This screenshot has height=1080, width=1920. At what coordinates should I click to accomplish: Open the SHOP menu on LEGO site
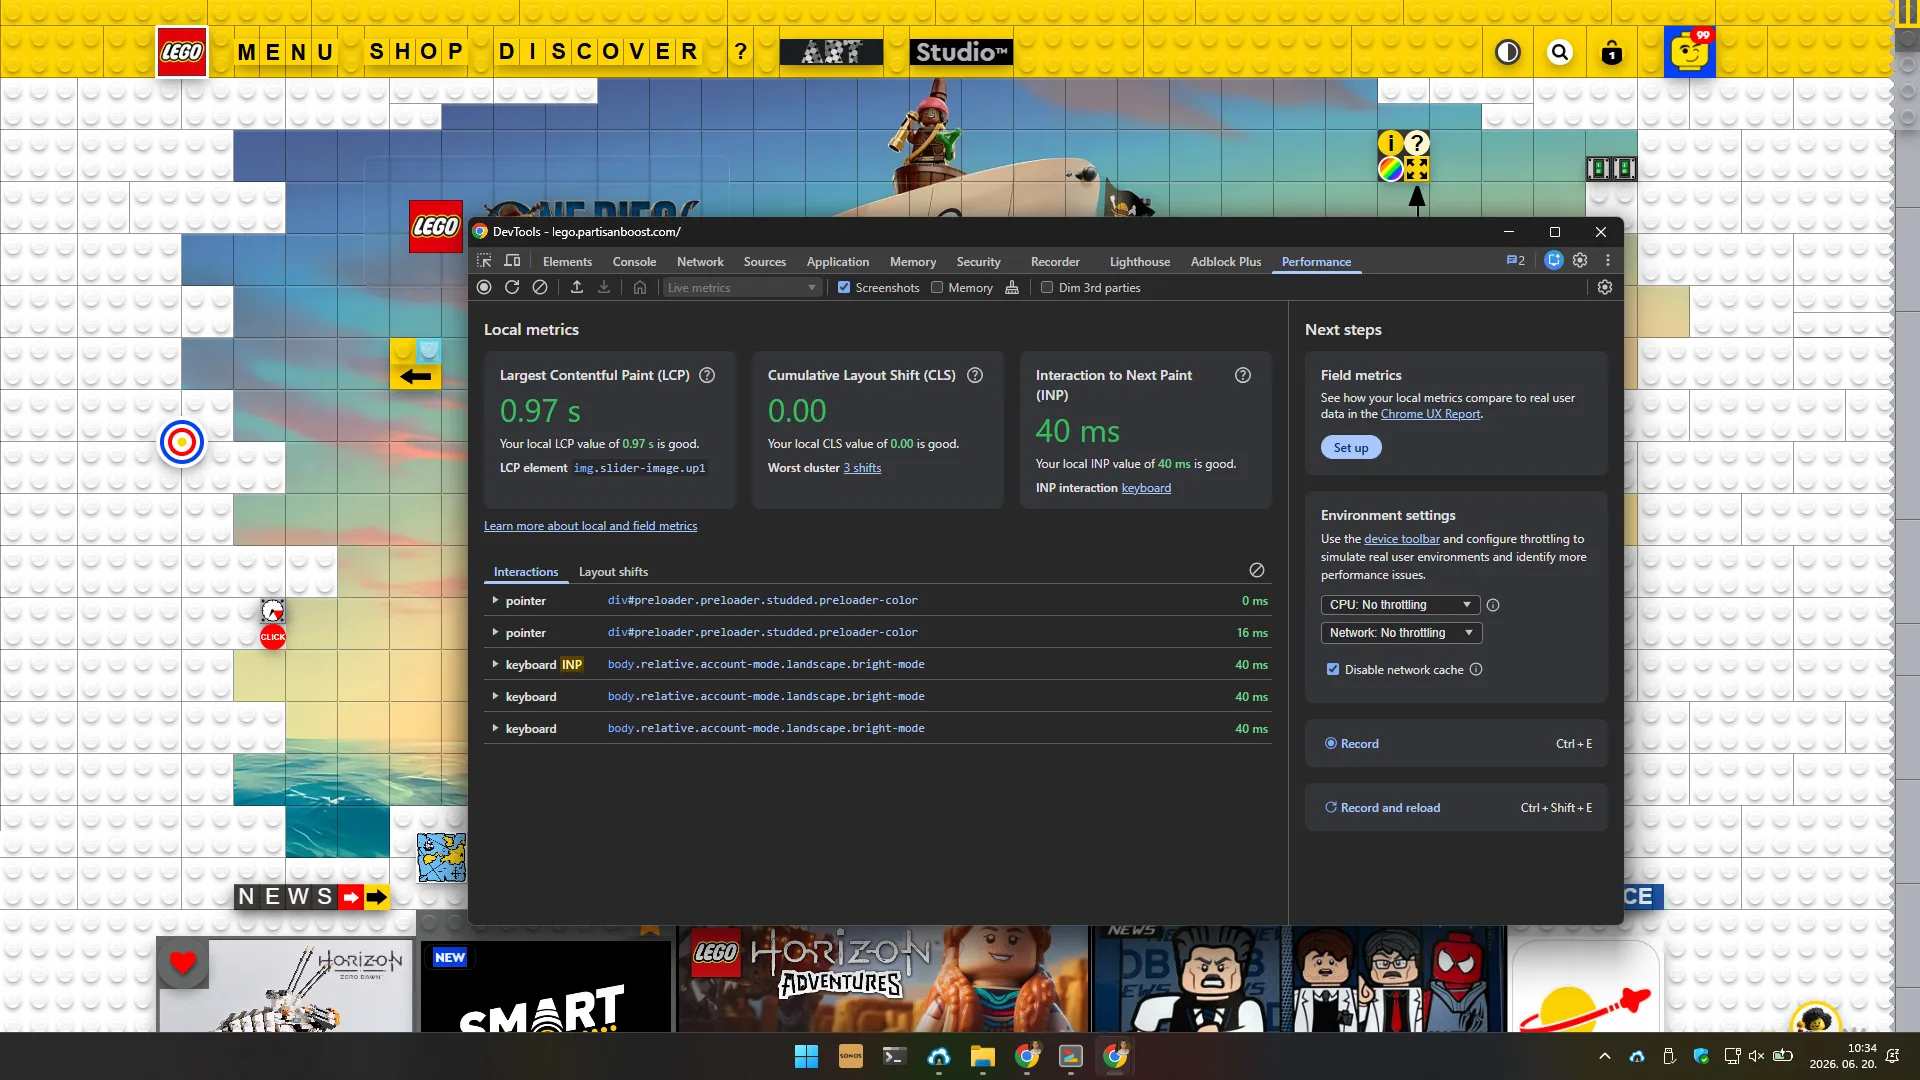click(416, 52)
